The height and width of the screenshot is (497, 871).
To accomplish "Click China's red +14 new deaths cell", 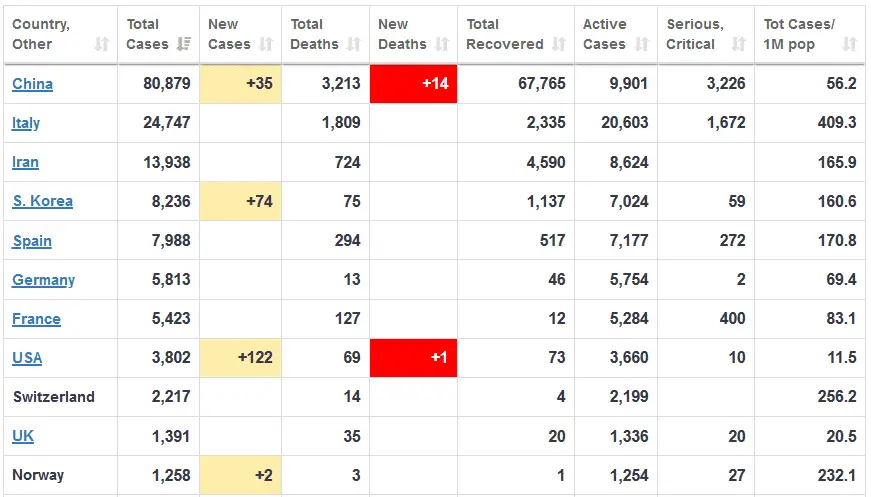I will click(413, 84).
